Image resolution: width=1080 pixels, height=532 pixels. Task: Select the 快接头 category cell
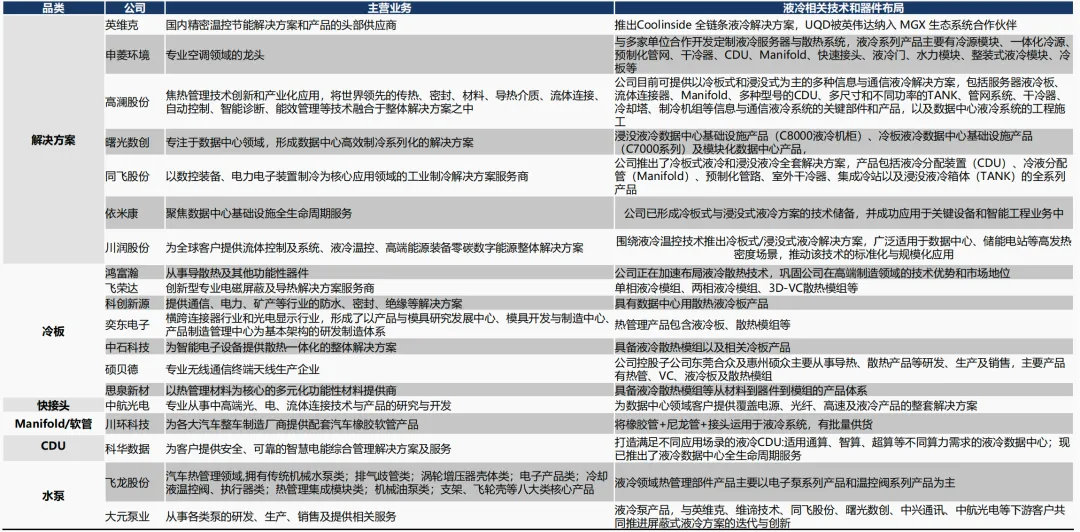point(52,405)
